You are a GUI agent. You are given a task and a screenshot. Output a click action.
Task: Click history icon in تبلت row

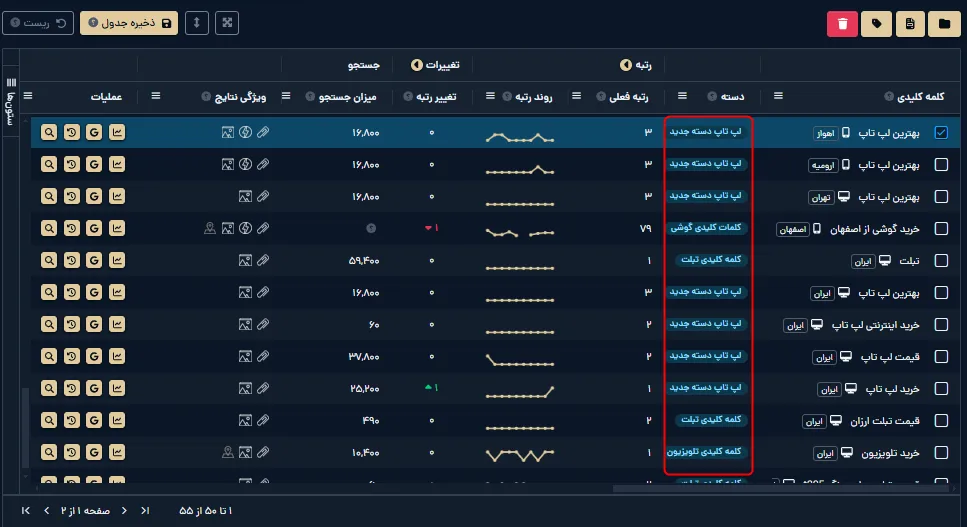[72, 260]
